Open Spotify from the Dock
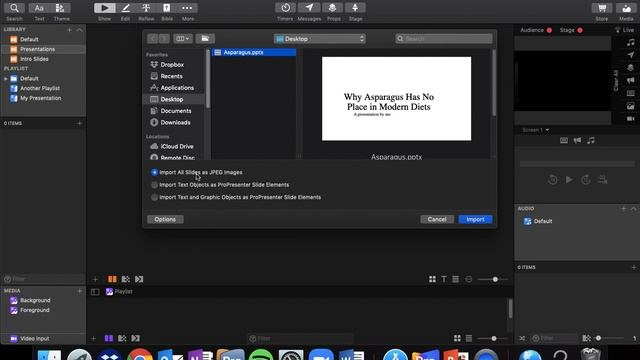The image size is (640, 360). tap(261, 355)
